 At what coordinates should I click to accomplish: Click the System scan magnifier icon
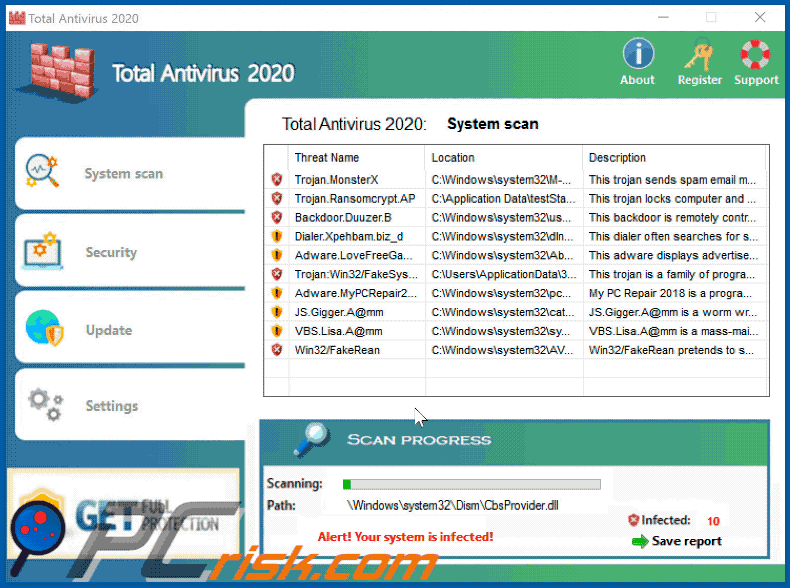[42, 171]
